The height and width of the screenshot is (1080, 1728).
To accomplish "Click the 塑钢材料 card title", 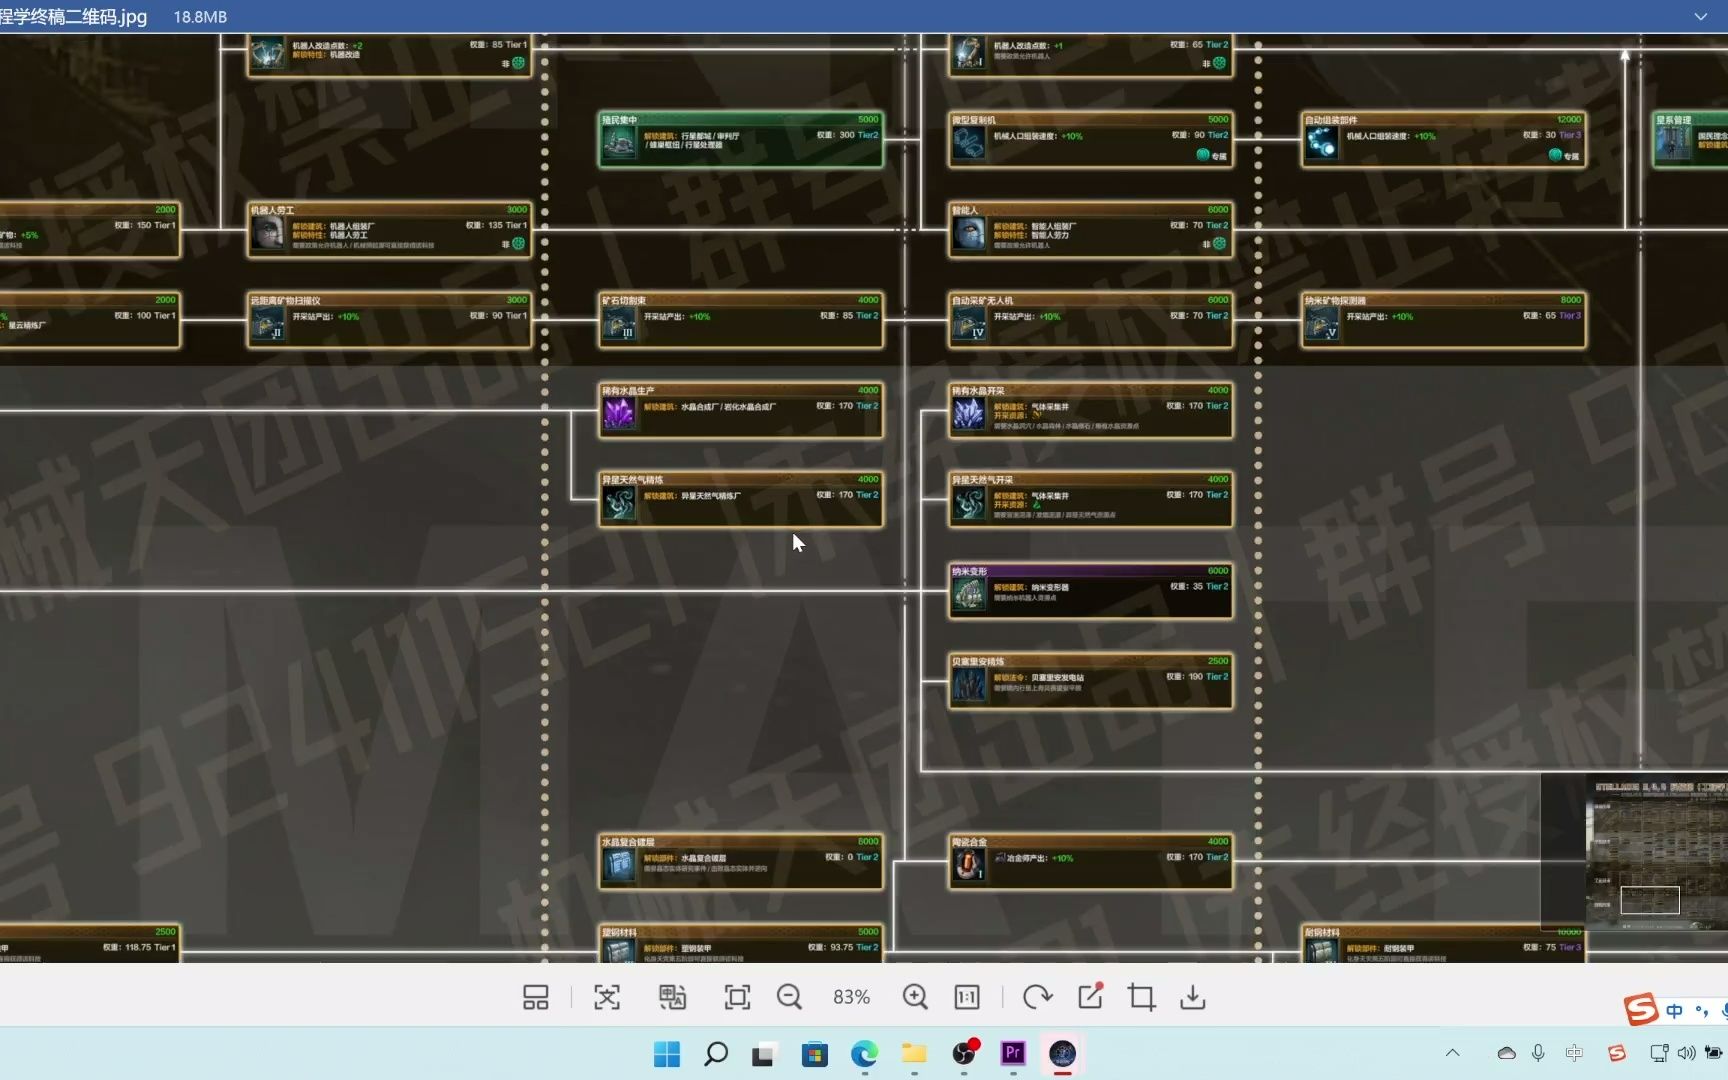I will click(x=620, y=932).
